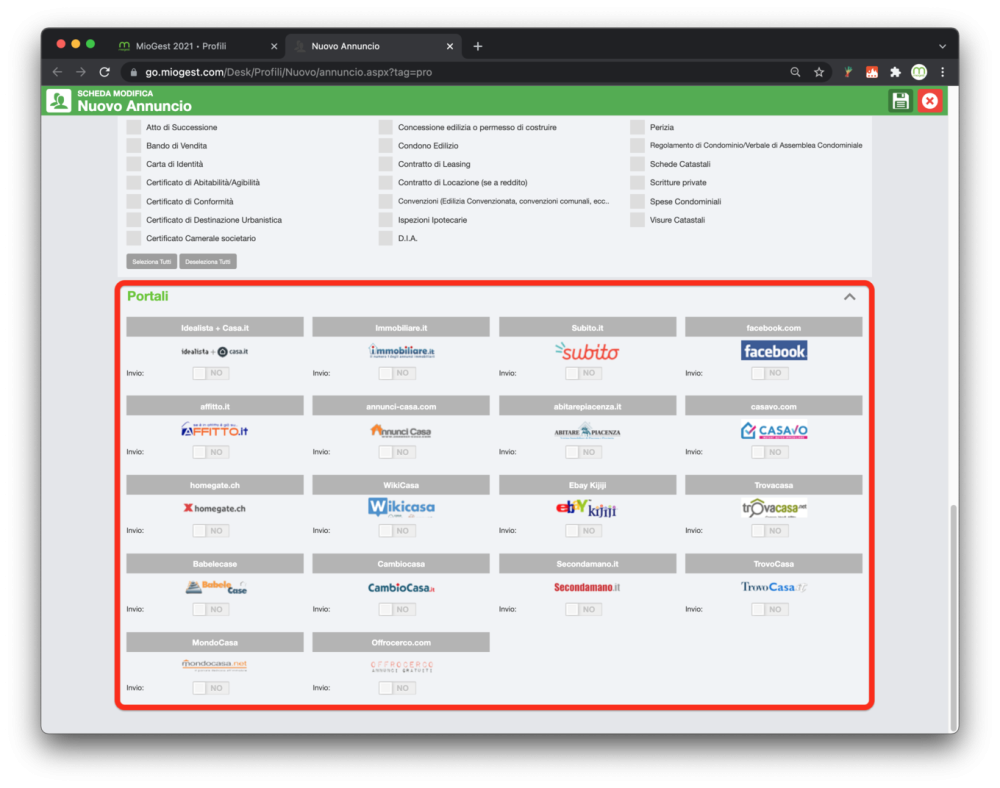Turn on Invio for Subito.it

click(583, 373)
